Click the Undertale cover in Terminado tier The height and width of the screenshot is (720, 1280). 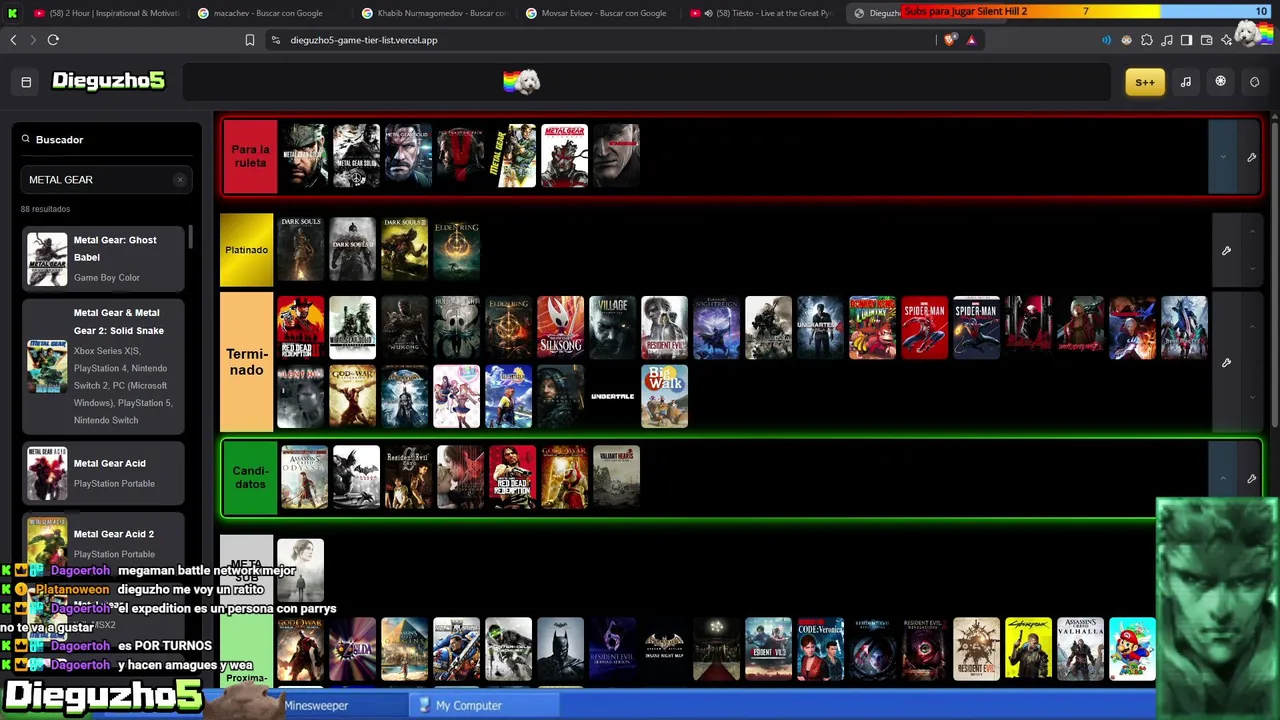pos(613,397)
